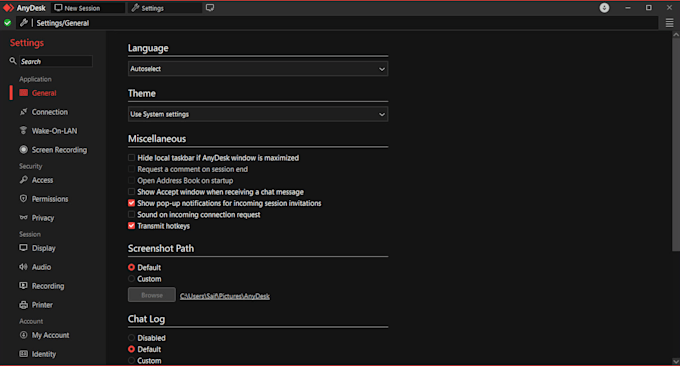Screen dimensions: 680x366
Task: Click the wrench icon in address bar
Action: [x=24, y=23]
